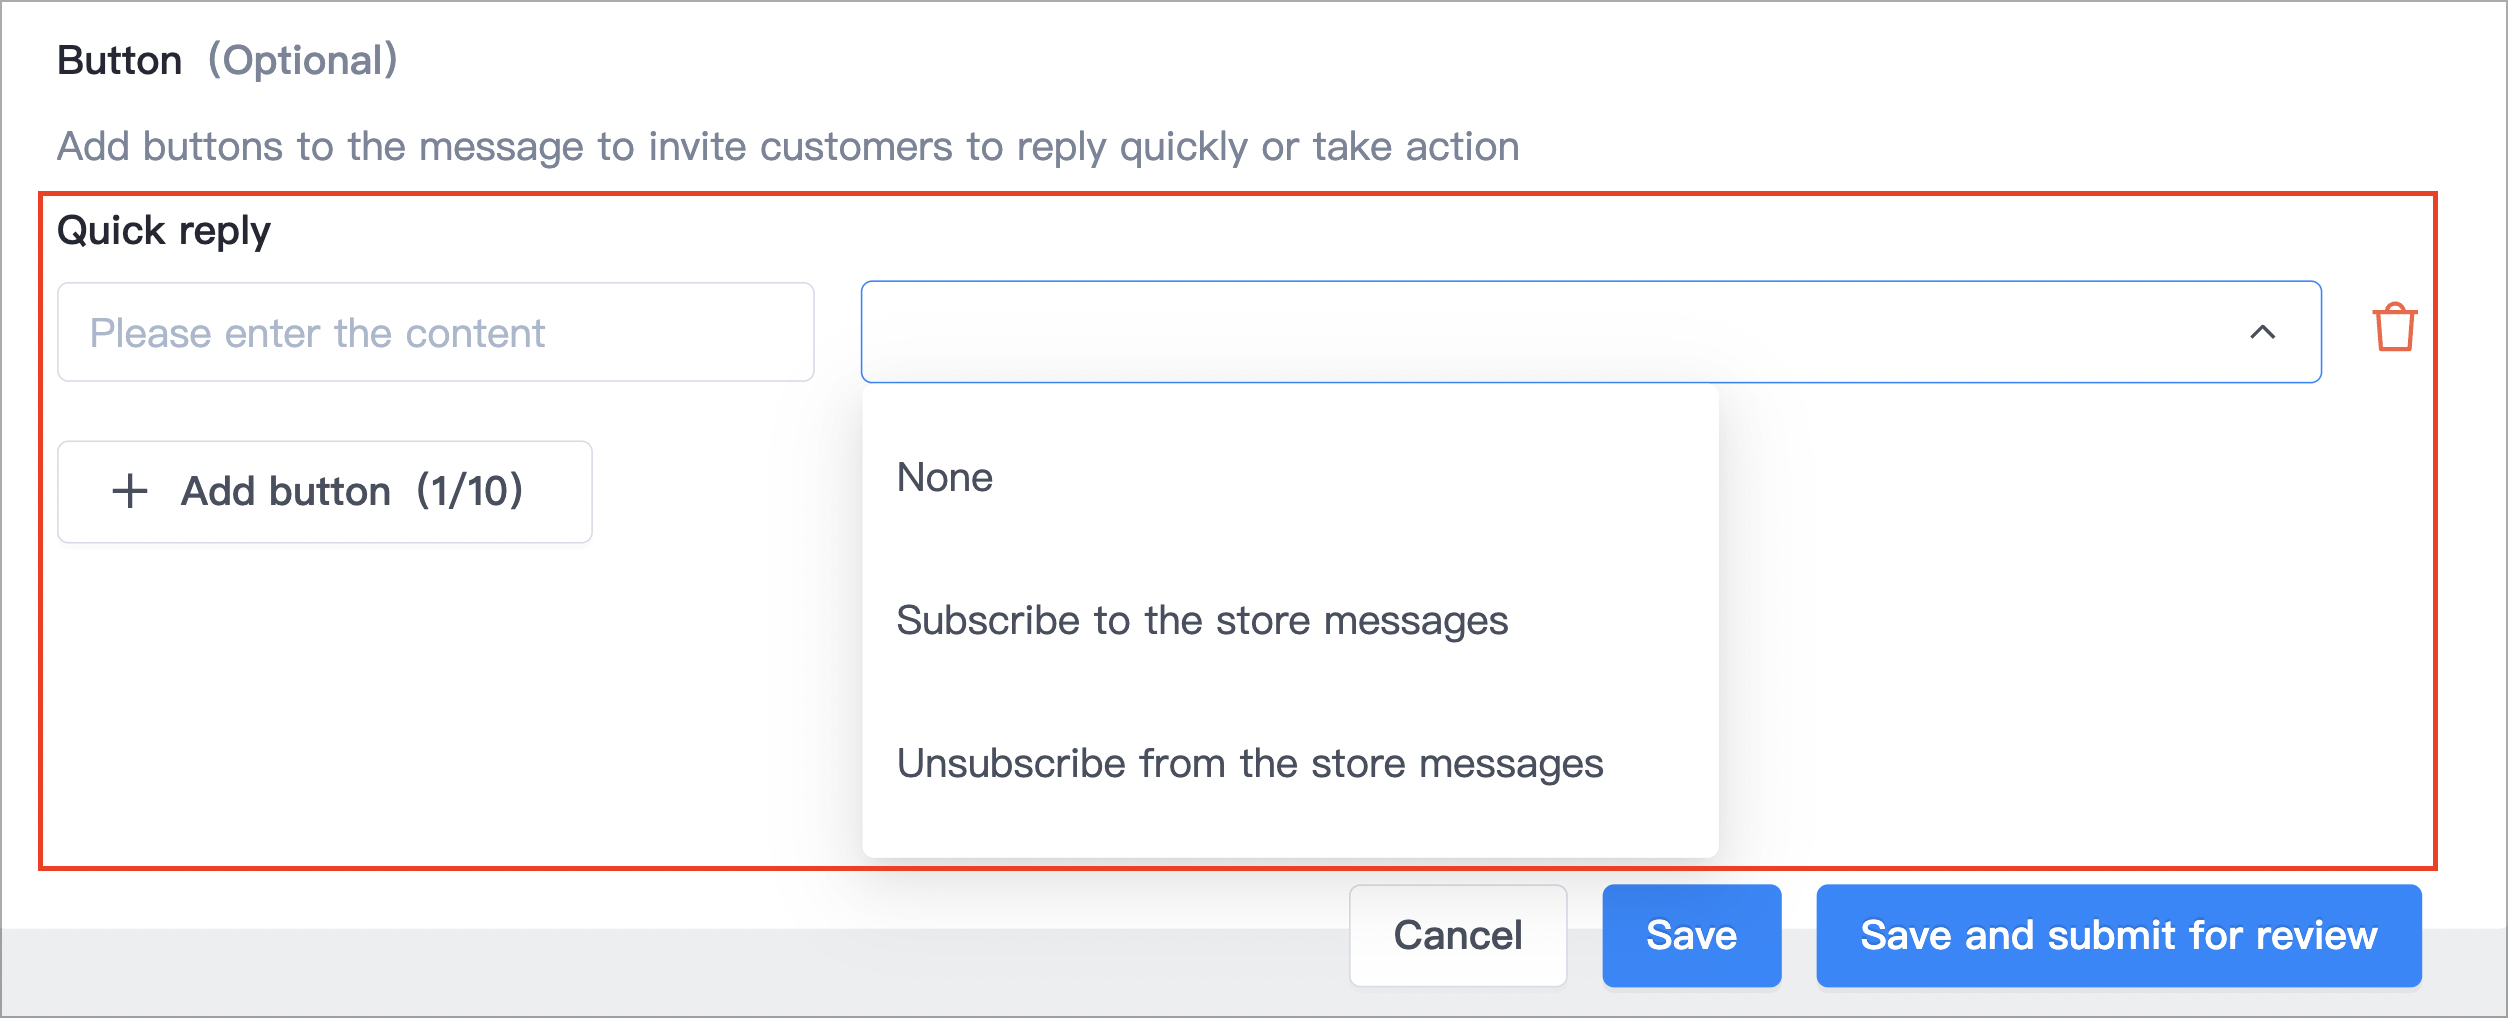
Task: Click the gray '(Optional)' label text
Action: (303, 61)
